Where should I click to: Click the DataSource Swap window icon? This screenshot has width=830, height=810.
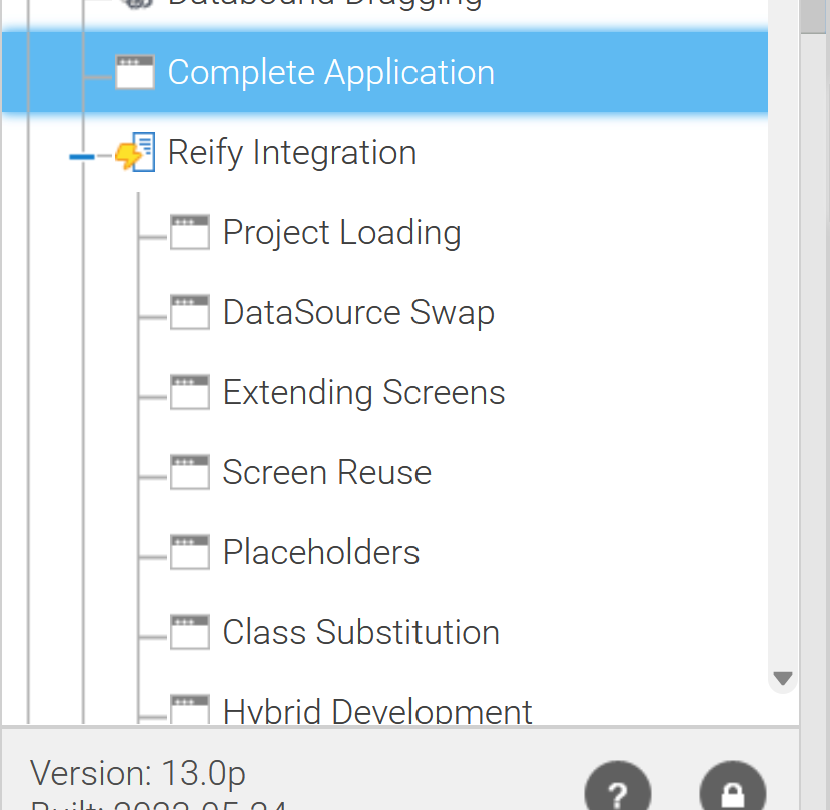190,313
